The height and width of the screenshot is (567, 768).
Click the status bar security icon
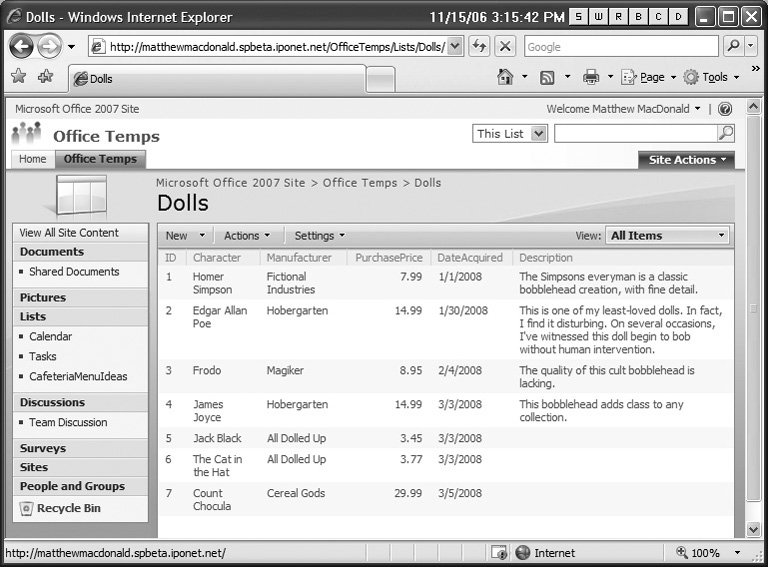click(499, 553)
